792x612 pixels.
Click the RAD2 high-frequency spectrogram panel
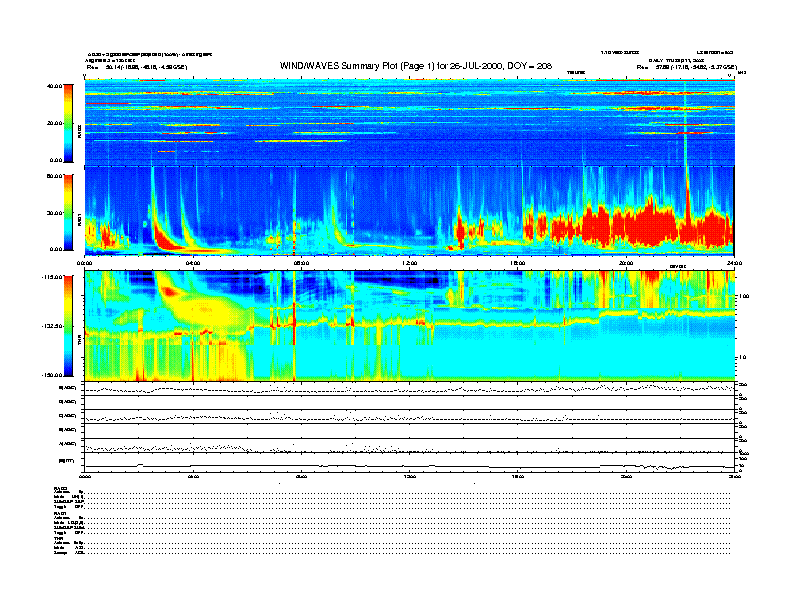410,122
